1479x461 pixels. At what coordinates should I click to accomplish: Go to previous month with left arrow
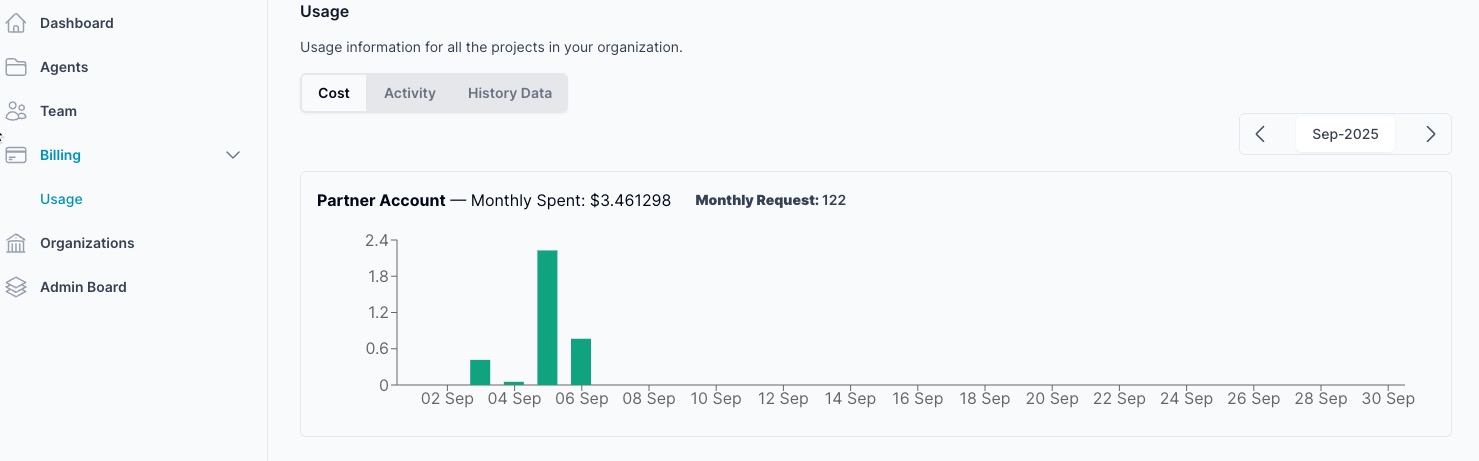click(1260, 134)
